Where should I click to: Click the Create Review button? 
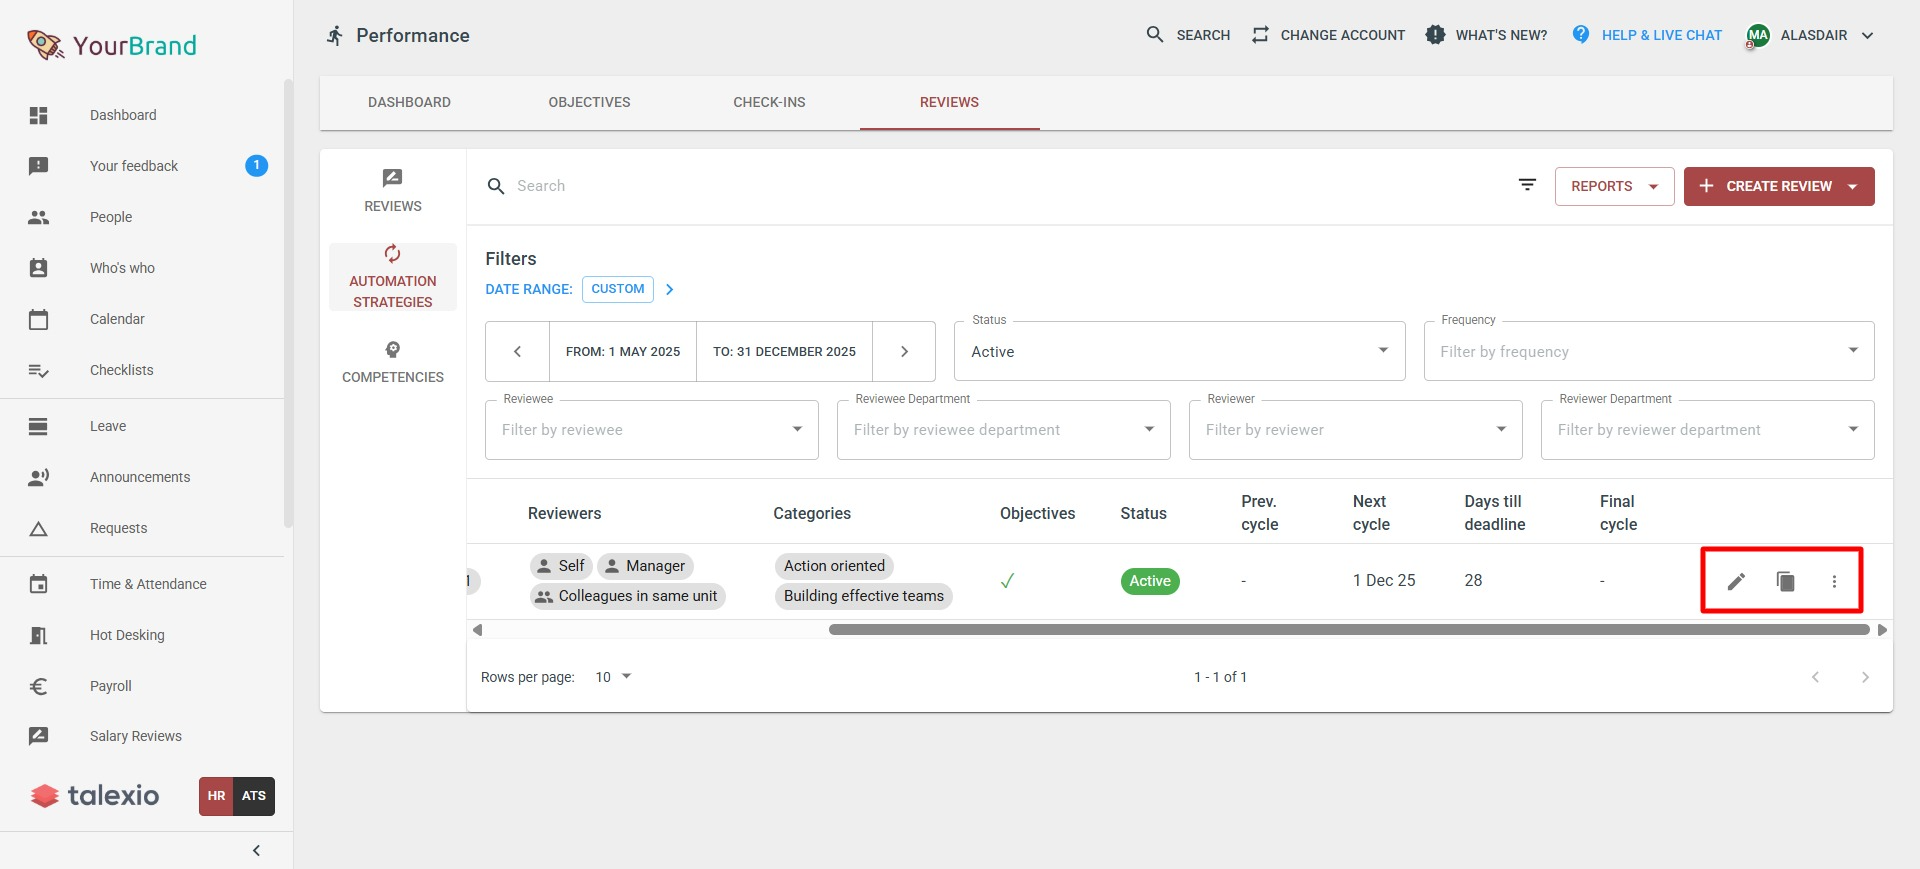1767,186
